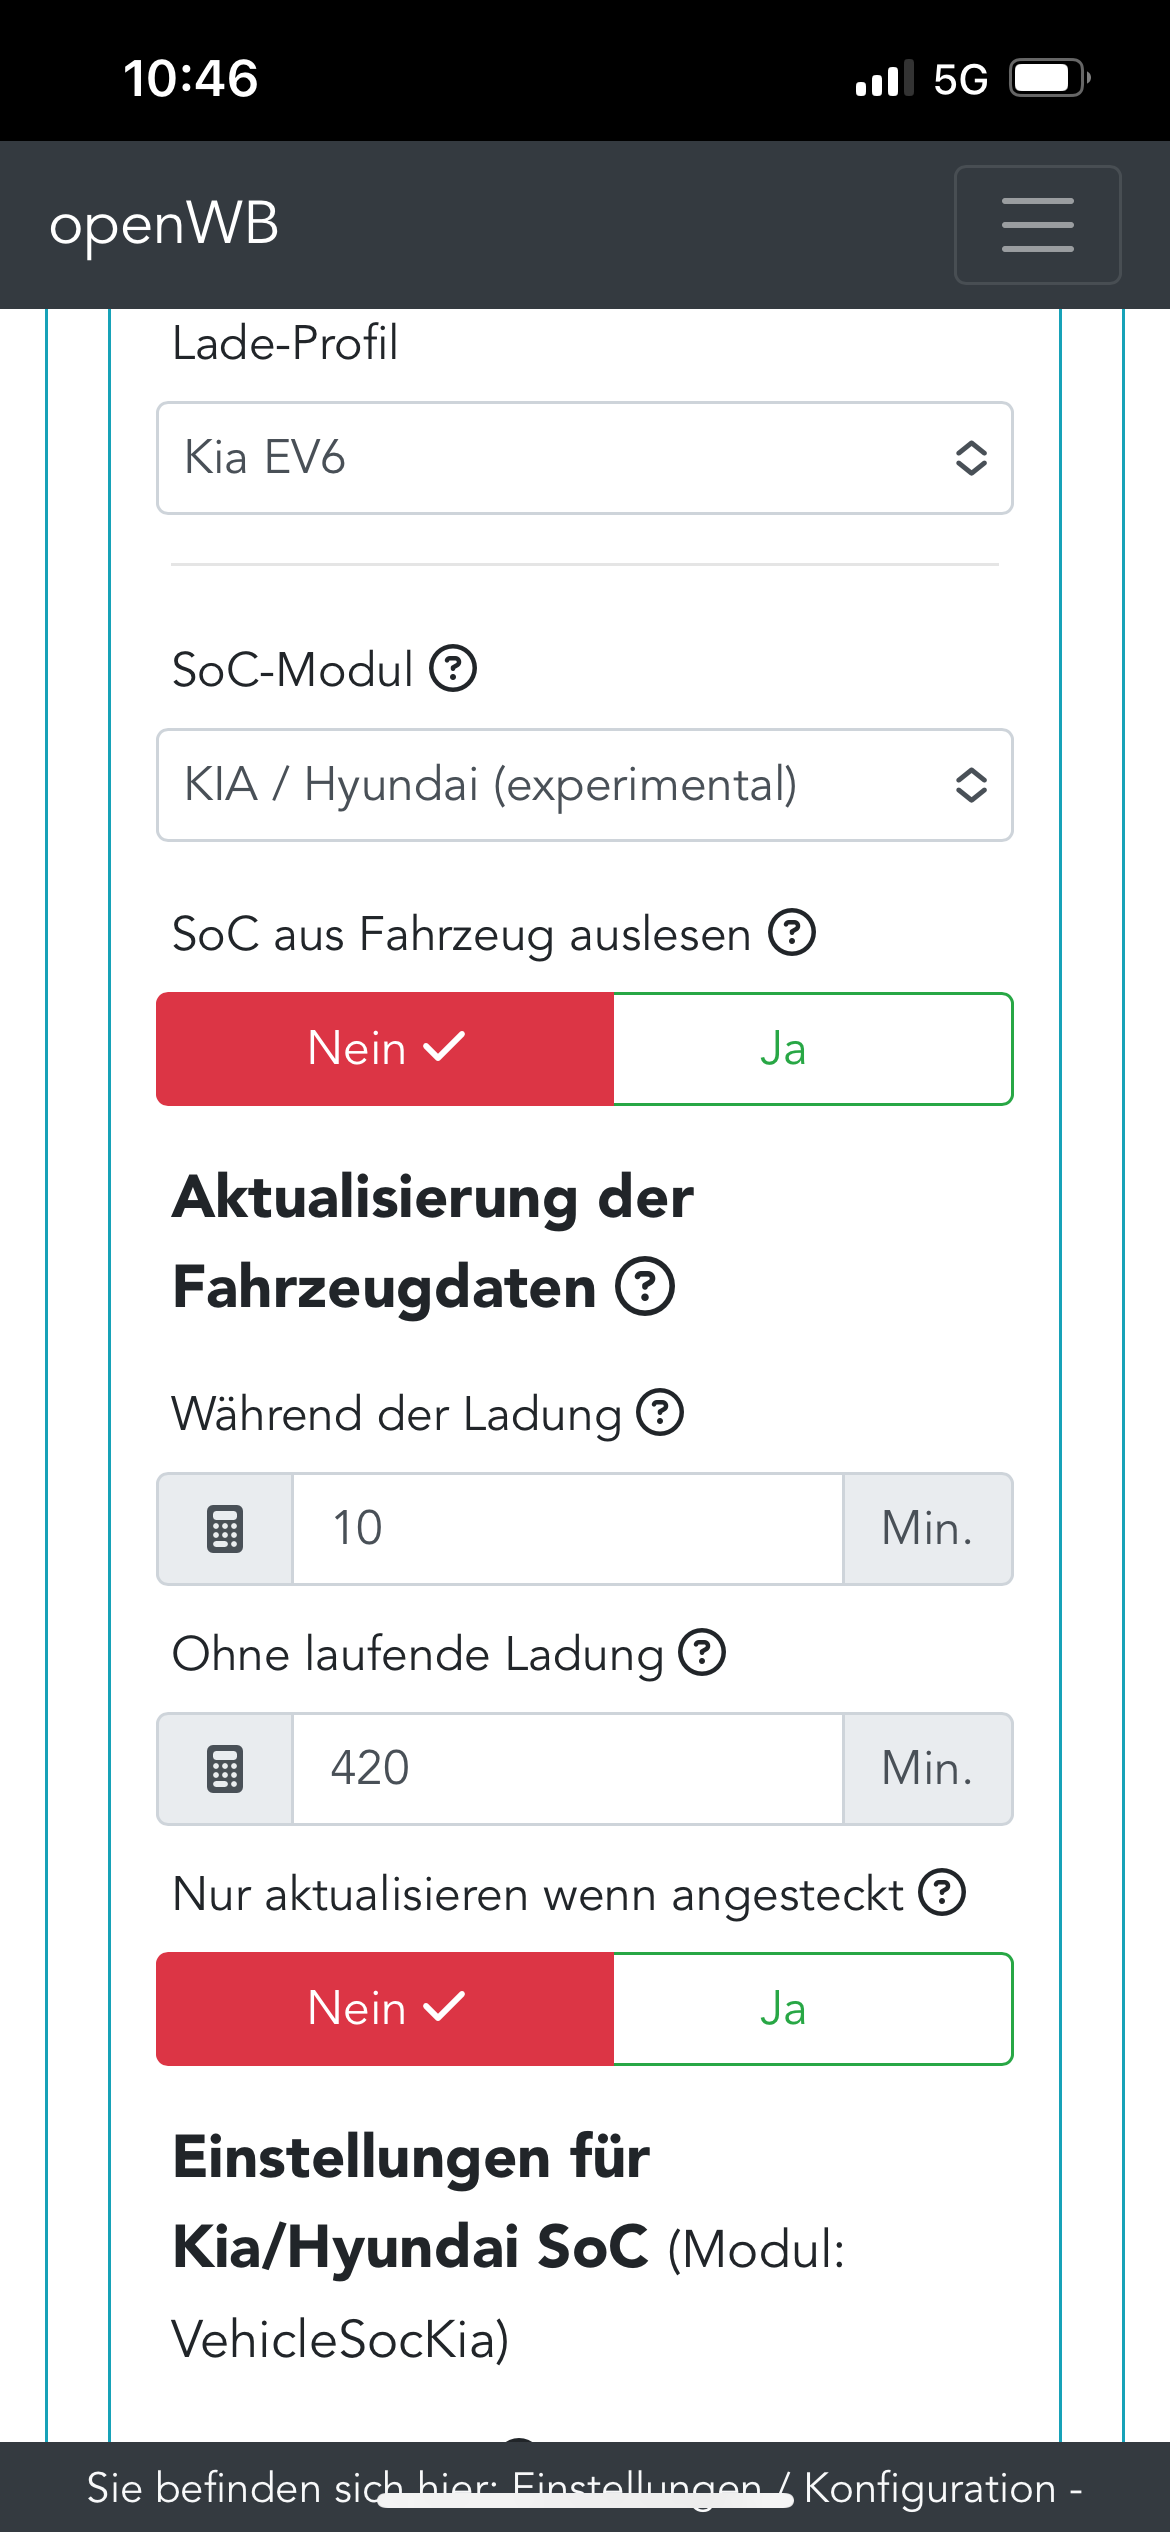The width and height of the screenshot is (1170, 2532).
Task: Focus the Während der Ladung minutes field
Action: tap(567, 1529)
